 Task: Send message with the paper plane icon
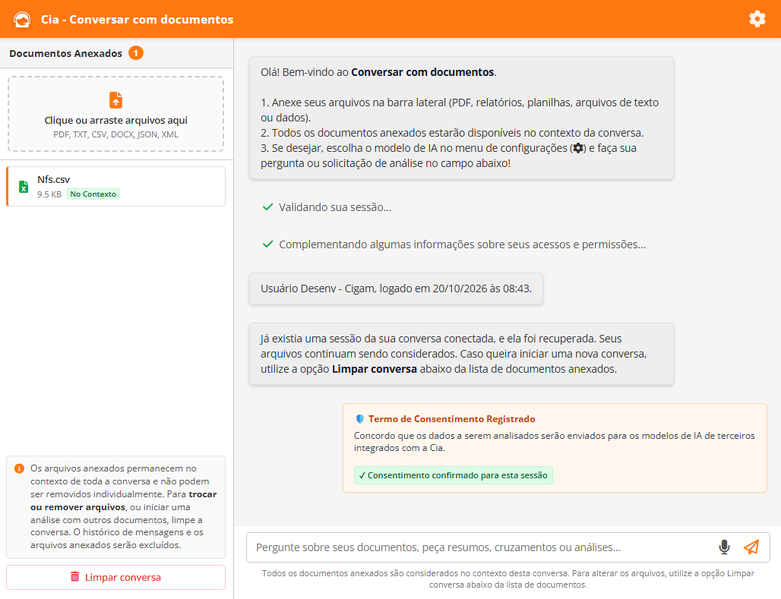click(x=751, y=547)
